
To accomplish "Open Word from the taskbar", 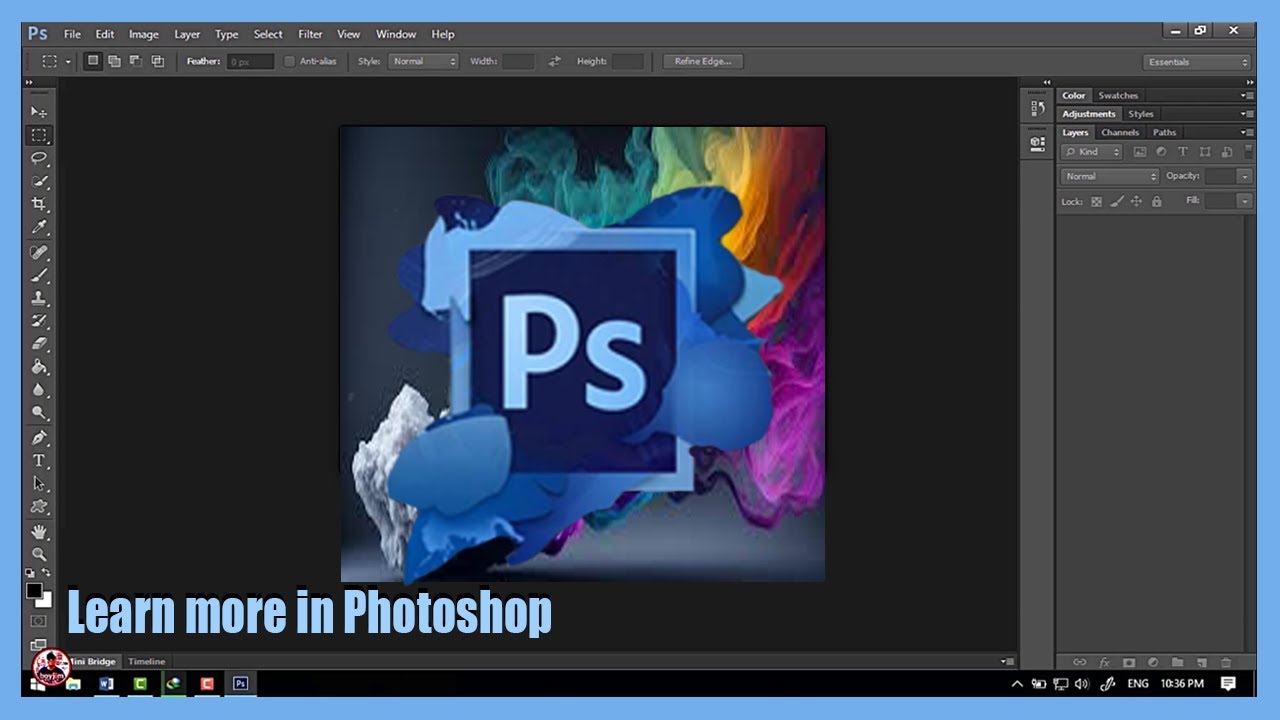I will coord(107,684).
